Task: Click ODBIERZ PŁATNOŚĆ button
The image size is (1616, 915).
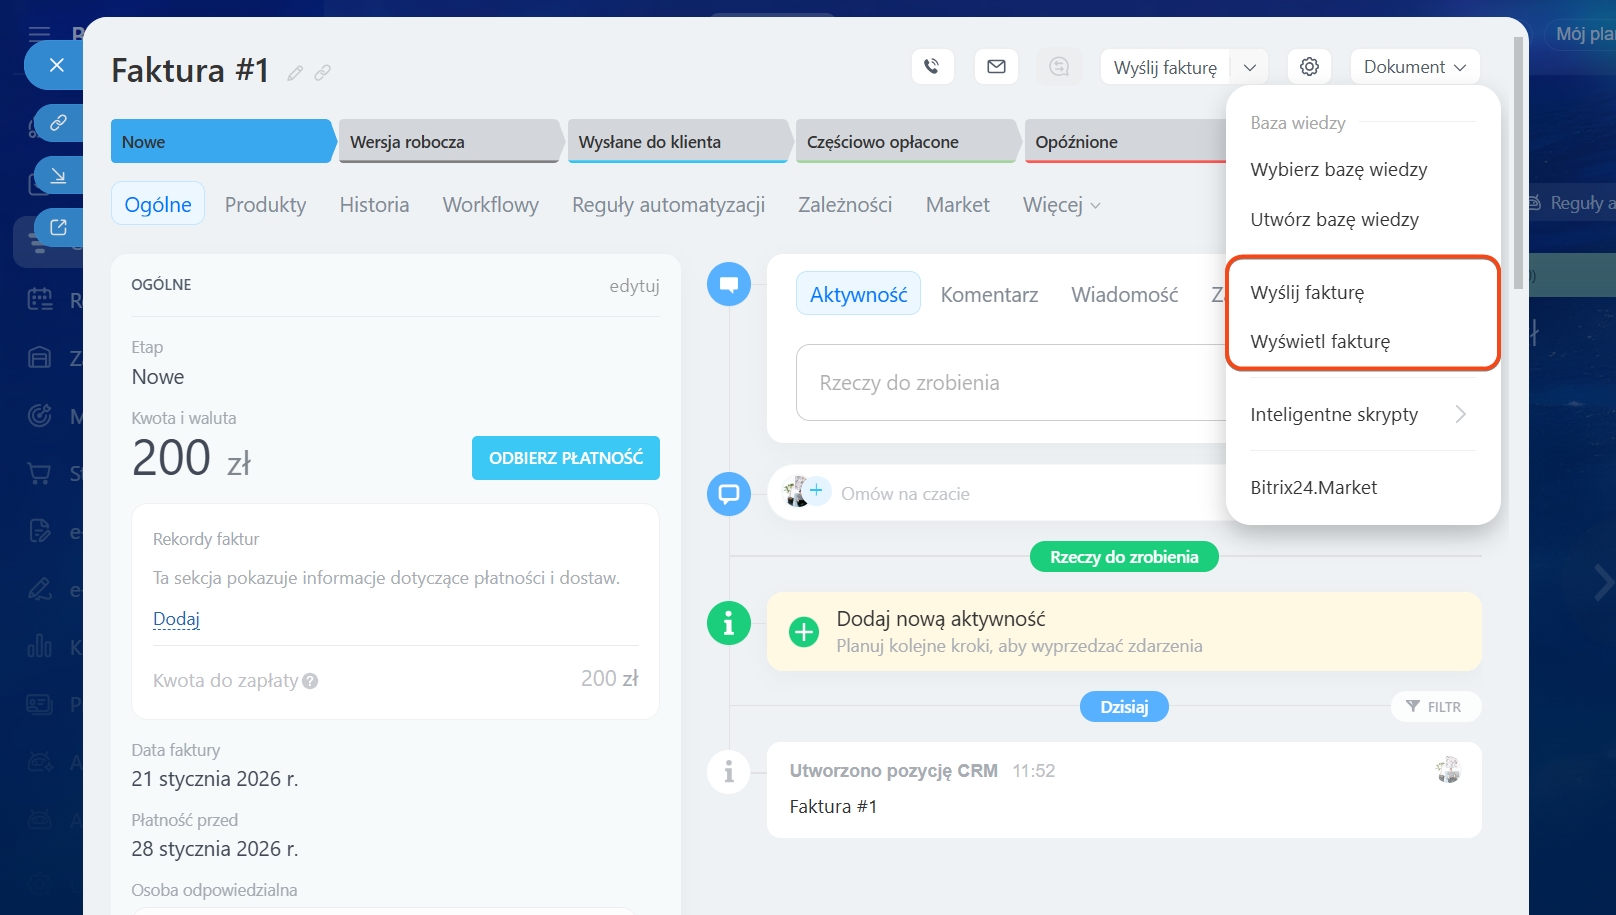Action: coord(565,458)
